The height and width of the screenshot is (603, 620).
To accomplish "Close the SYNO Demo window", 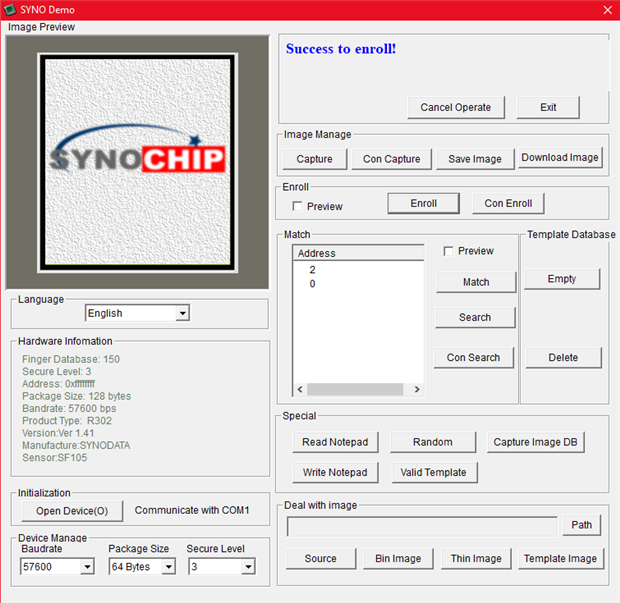I will (608, 10).
